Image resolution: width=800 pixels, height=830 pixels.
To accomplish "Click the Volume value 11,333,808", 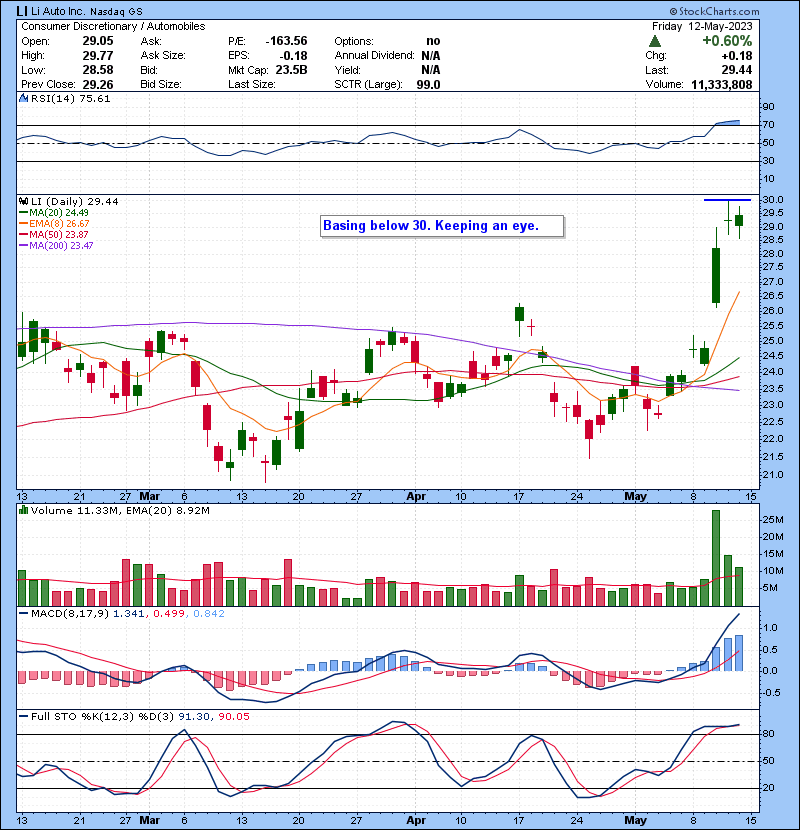I will click(x=722, y=85).
